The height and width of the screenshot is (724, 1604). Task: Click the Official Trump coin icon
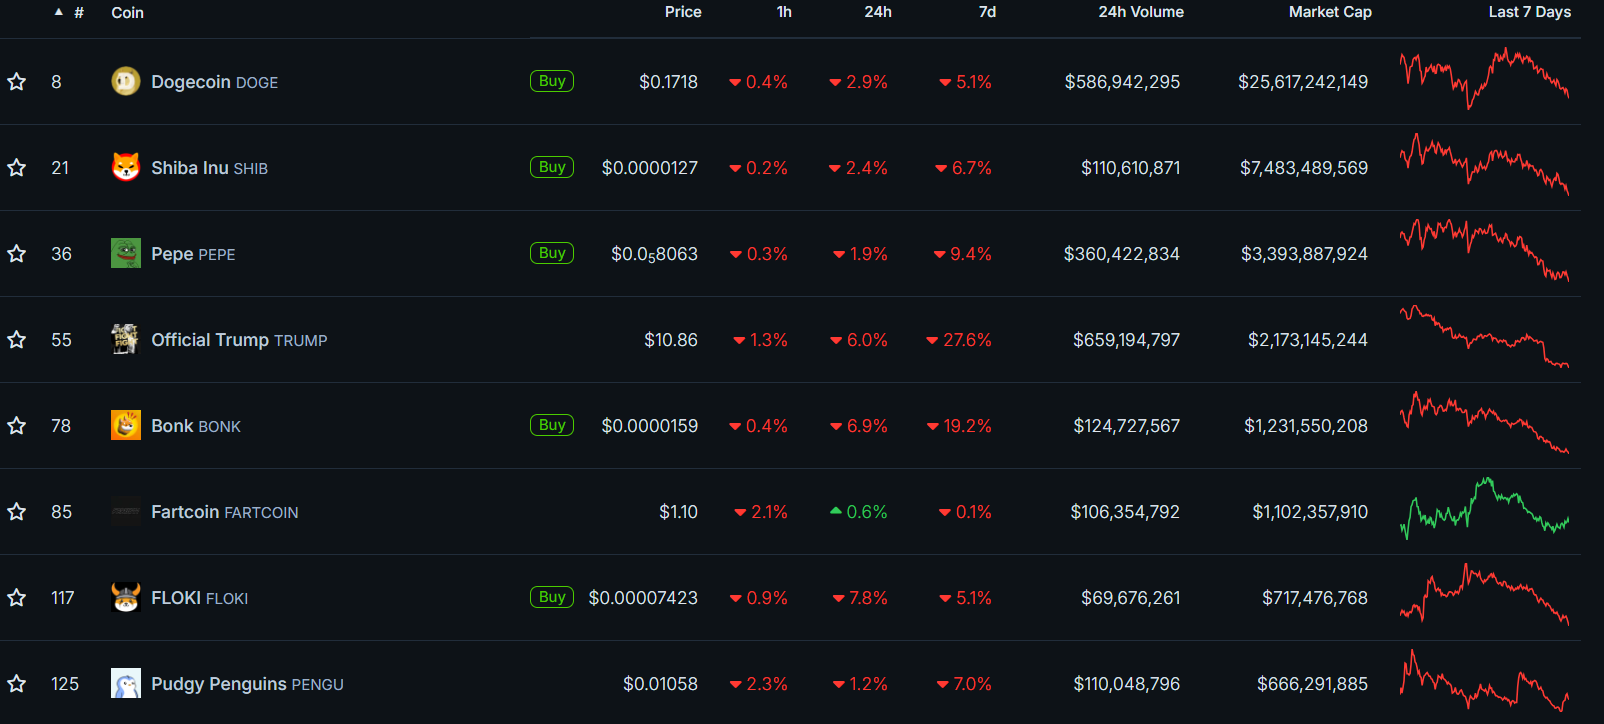pos(125,339)
